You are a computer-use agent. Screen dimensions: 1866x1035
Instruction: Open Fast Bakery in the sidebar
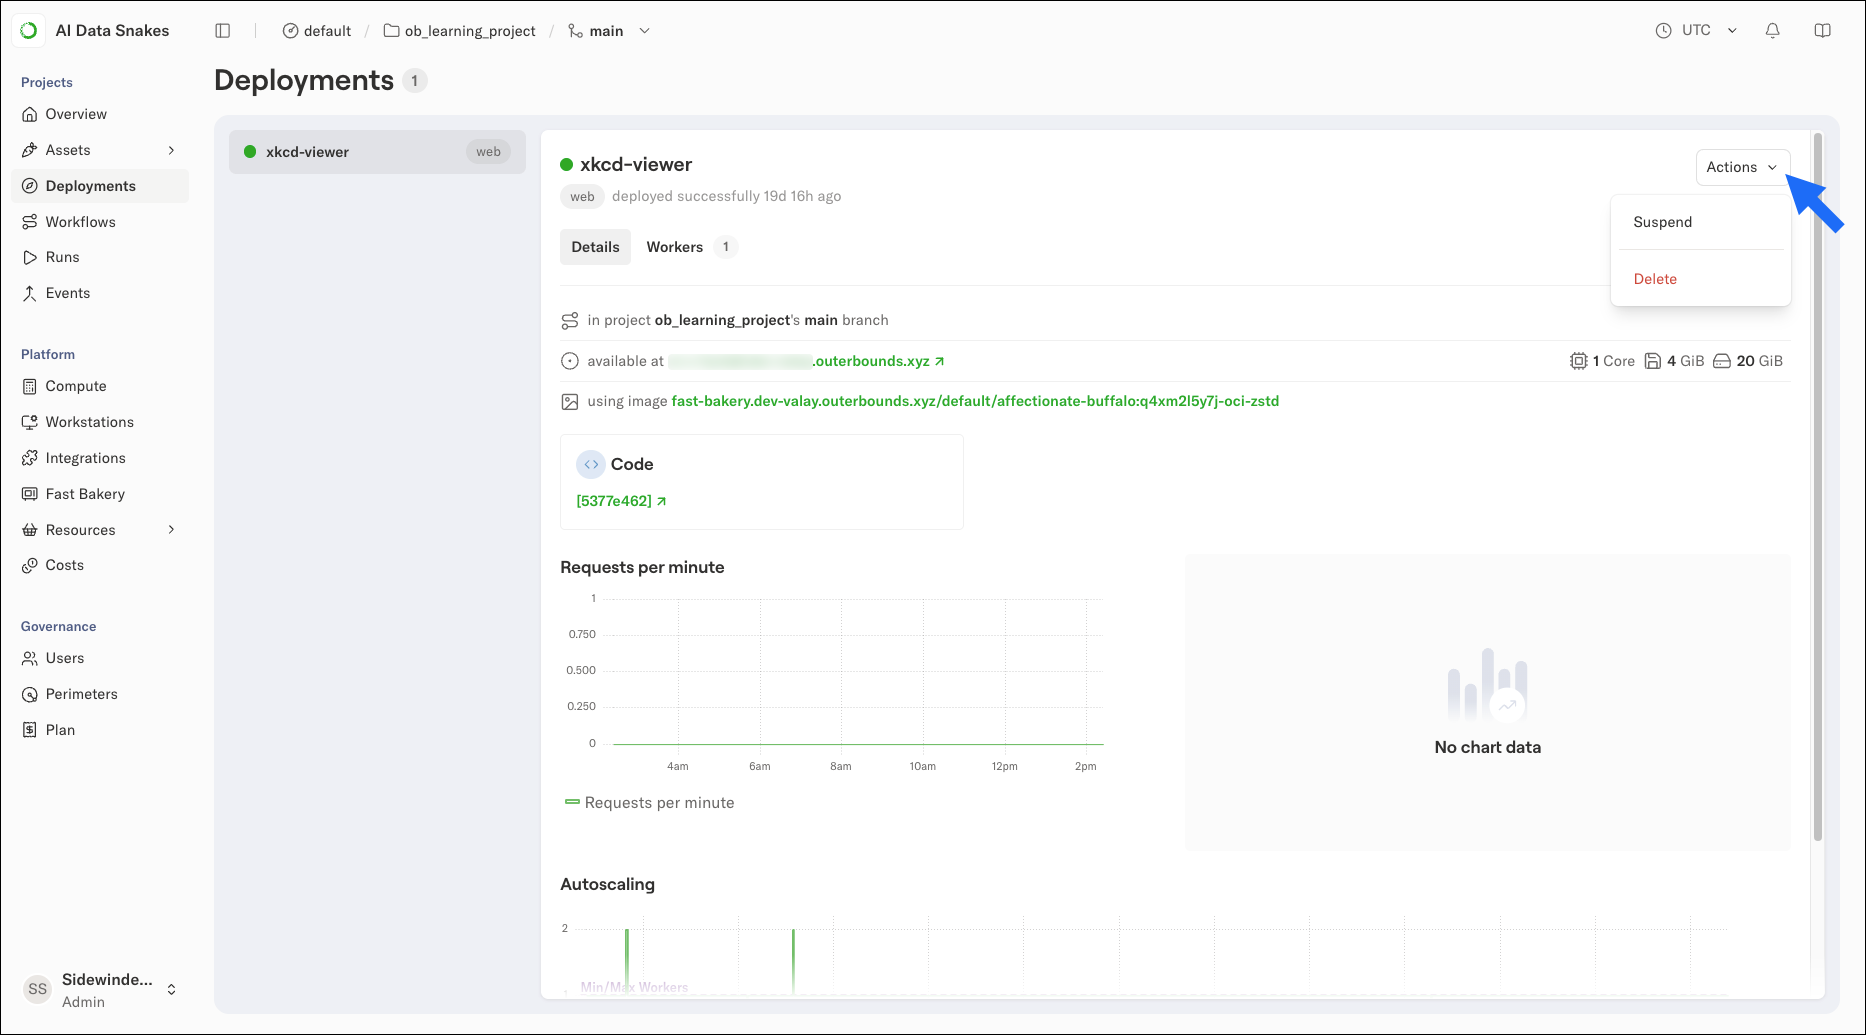[100, 494]
